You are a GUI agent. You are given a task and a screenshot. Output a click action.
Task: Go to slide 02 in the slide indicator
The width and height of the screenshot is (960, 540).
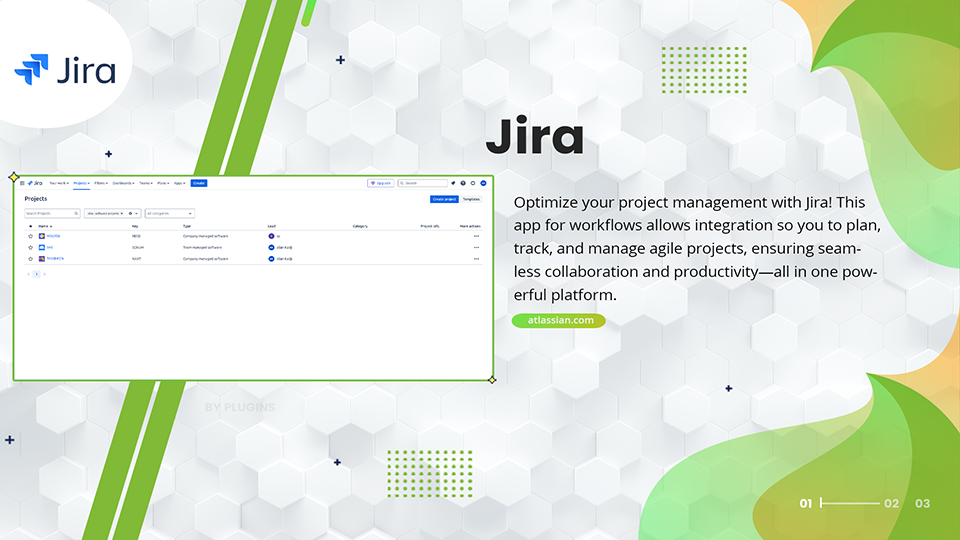[891, 503]
